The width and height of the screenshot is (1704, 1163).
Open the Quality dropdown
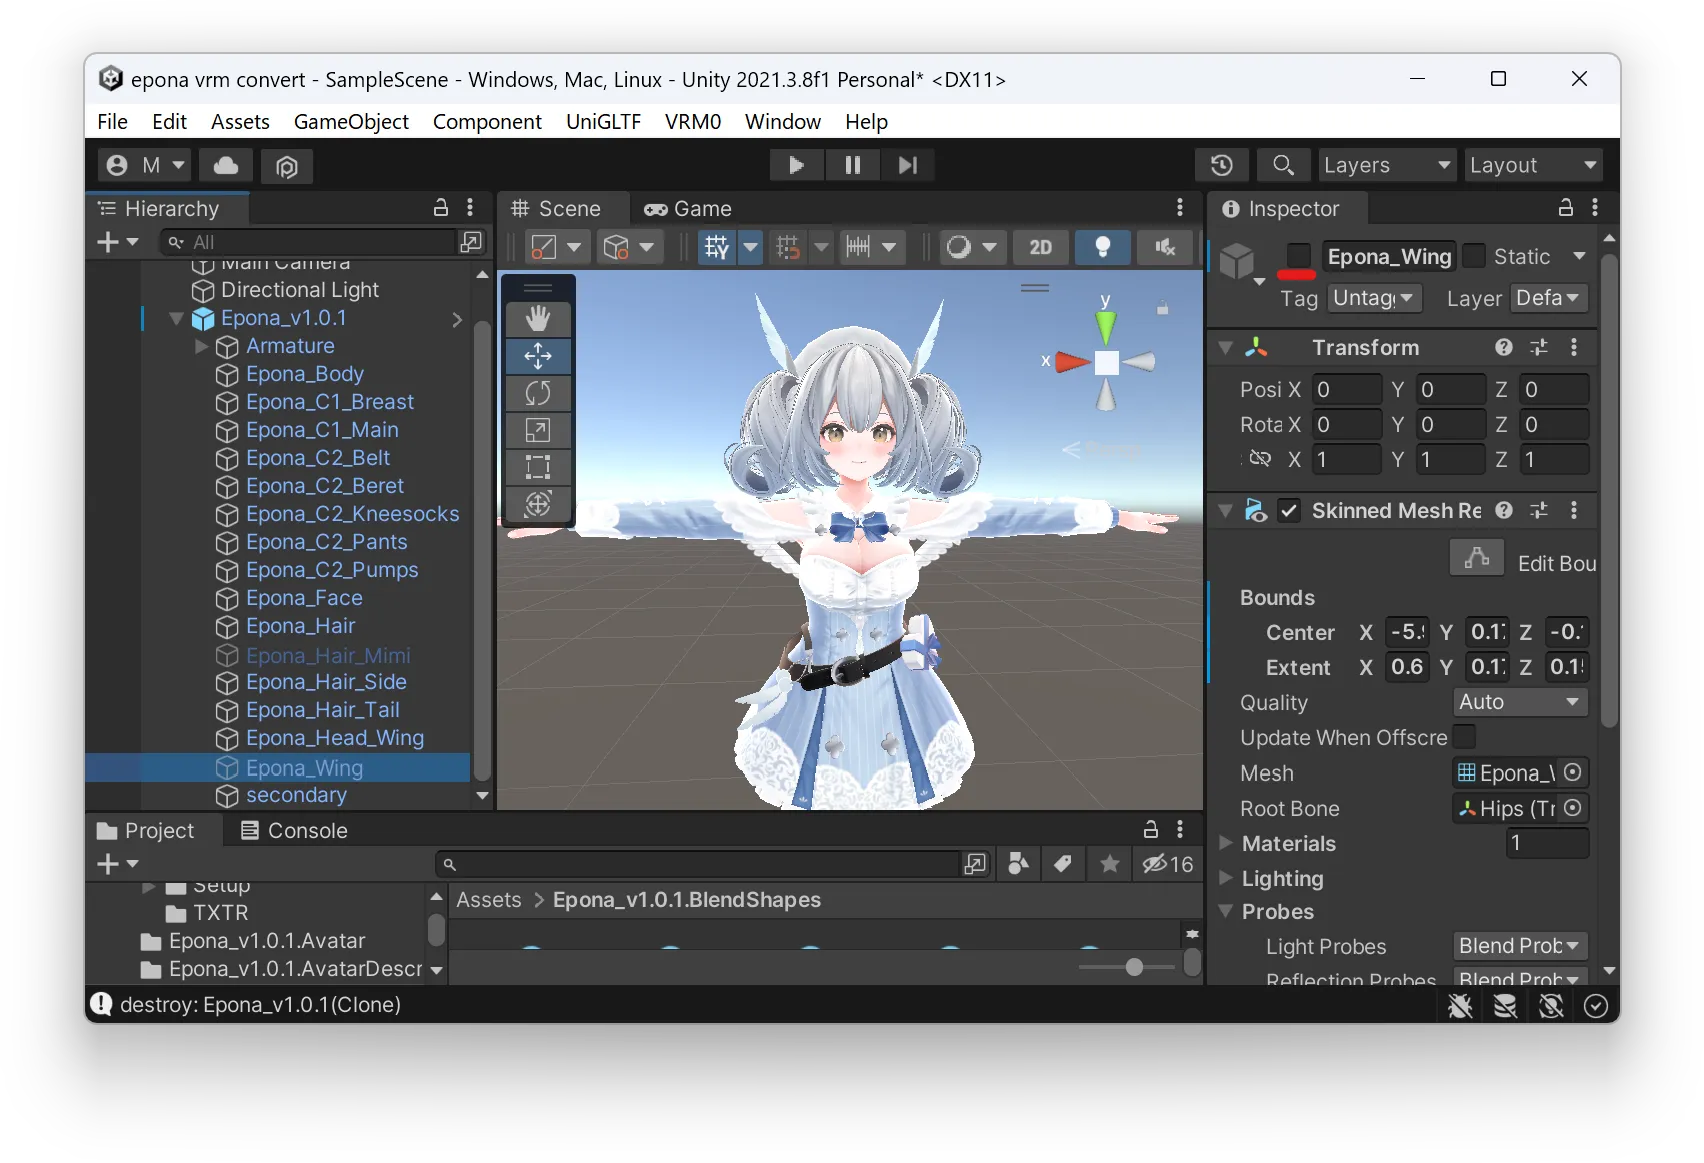coord(1519,702)
